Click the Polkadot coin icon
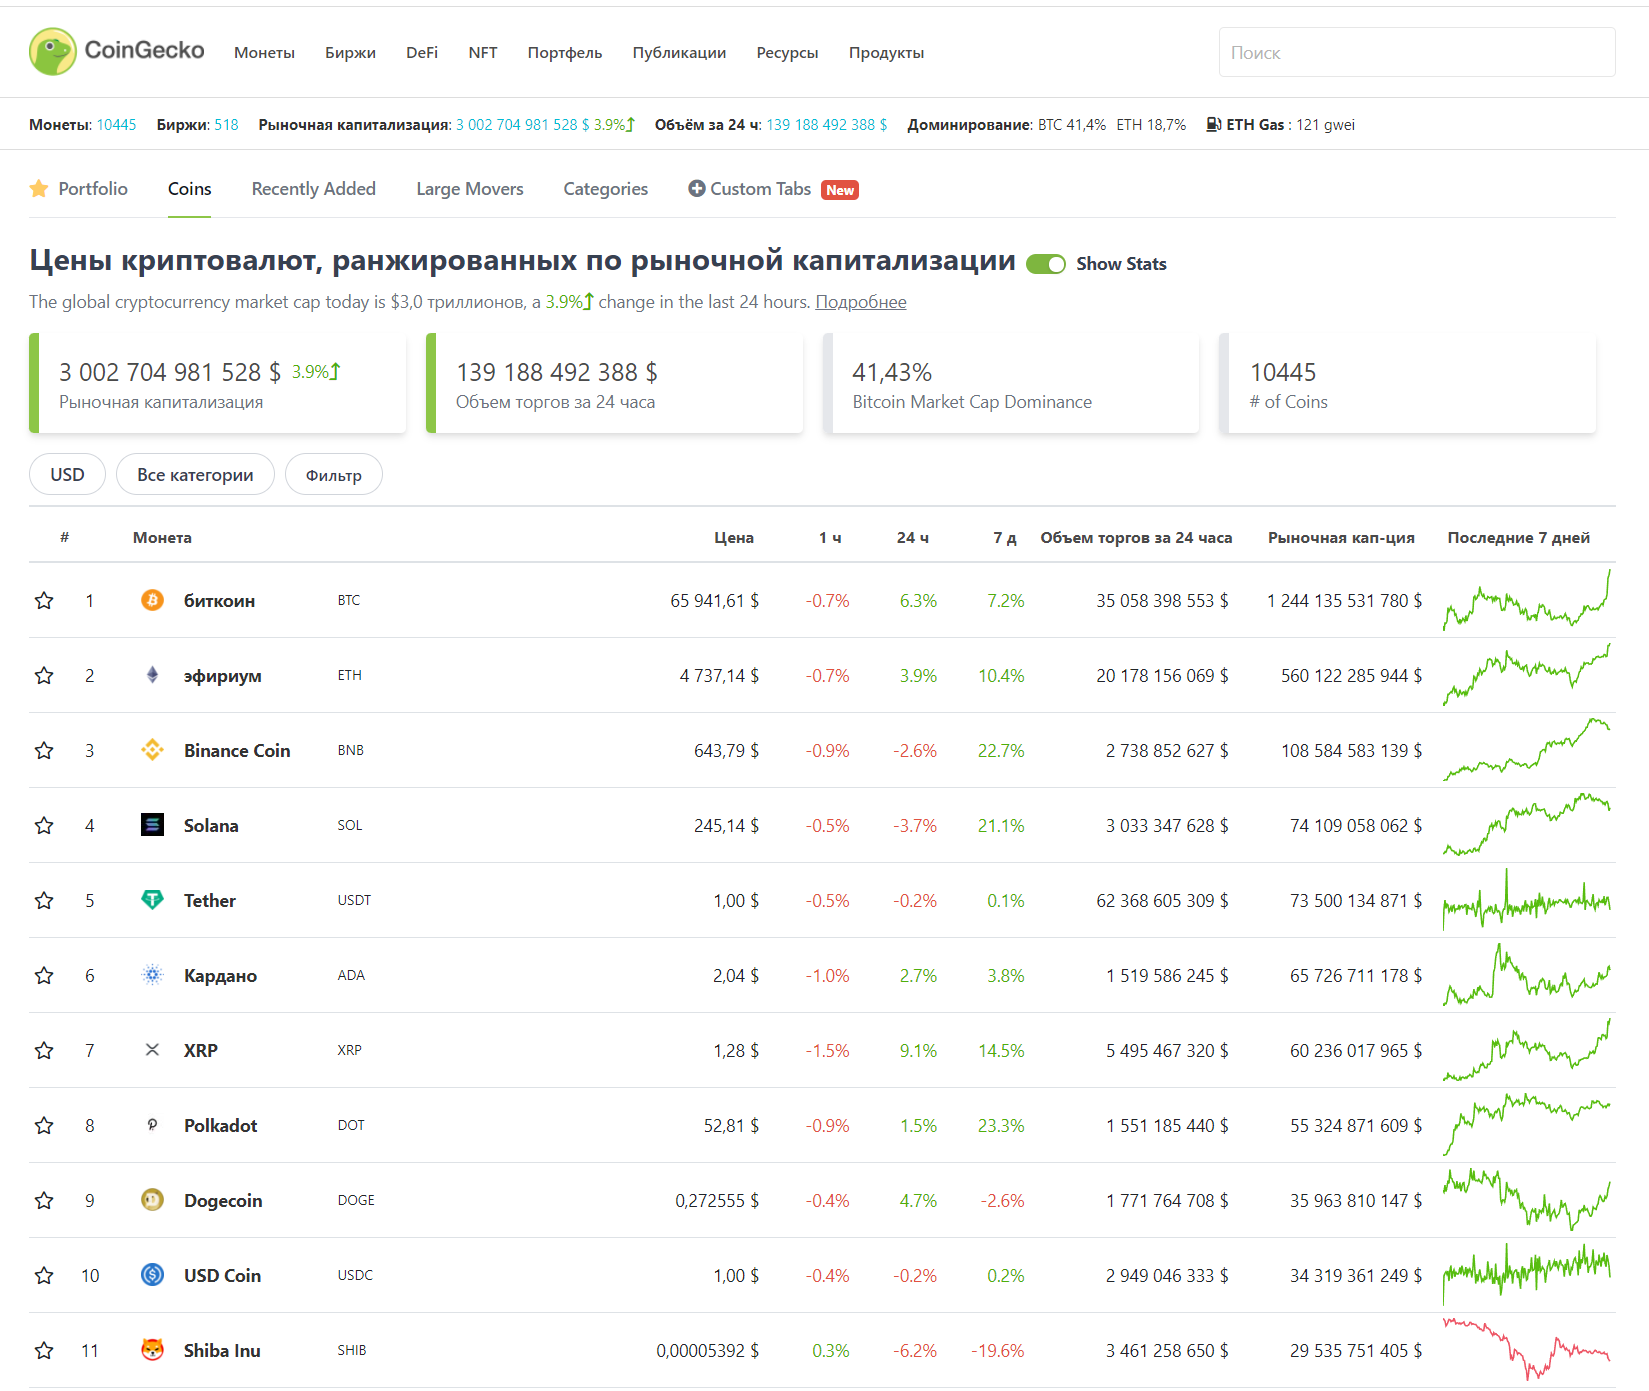 pyautogui.click(x=152, y=1125)
